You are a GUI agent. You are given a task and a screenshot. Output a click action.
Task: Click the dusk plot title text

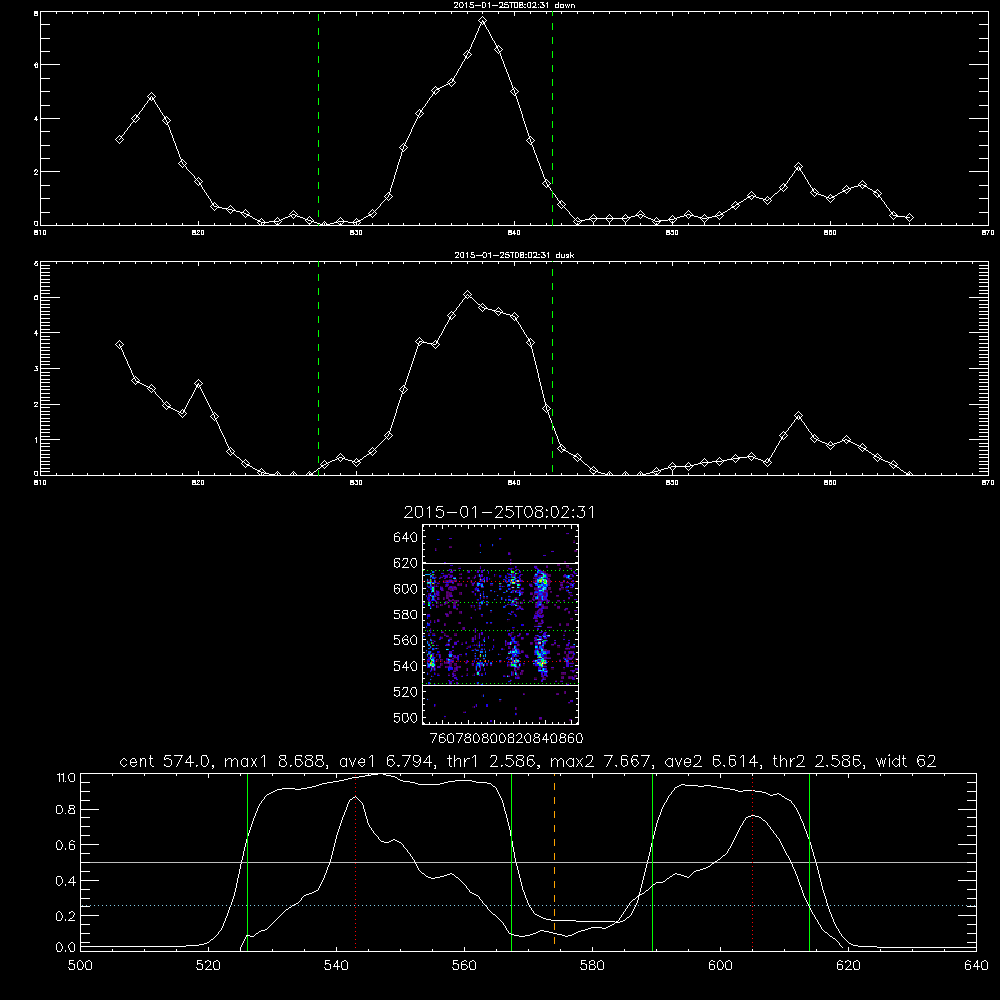pos(514,255)
